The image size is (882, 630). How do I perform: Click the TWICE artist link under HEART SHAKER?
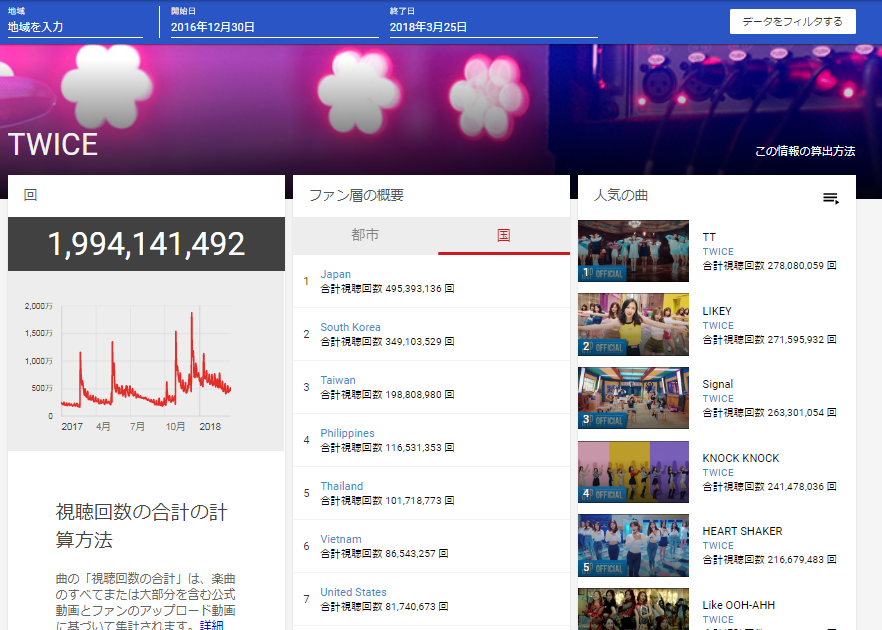[718, 546]
